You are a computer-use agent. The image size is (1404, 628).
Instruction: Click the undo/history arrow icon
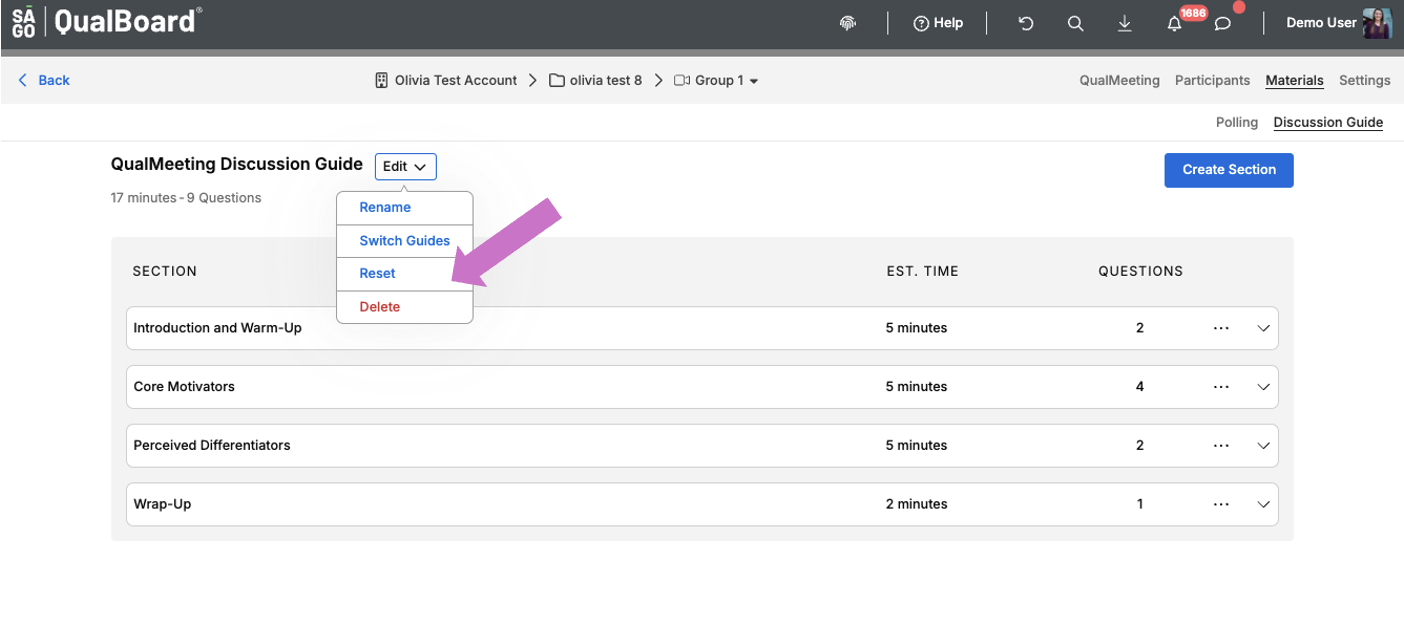[1025, 23]
